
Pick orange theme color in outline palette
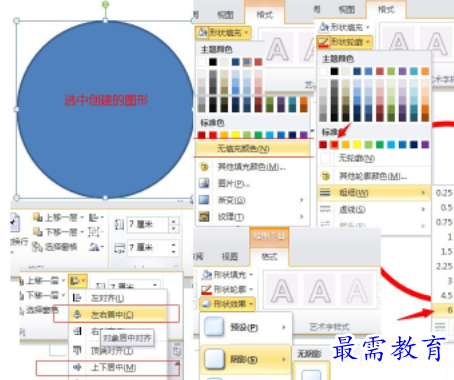(x=425, y=71)
